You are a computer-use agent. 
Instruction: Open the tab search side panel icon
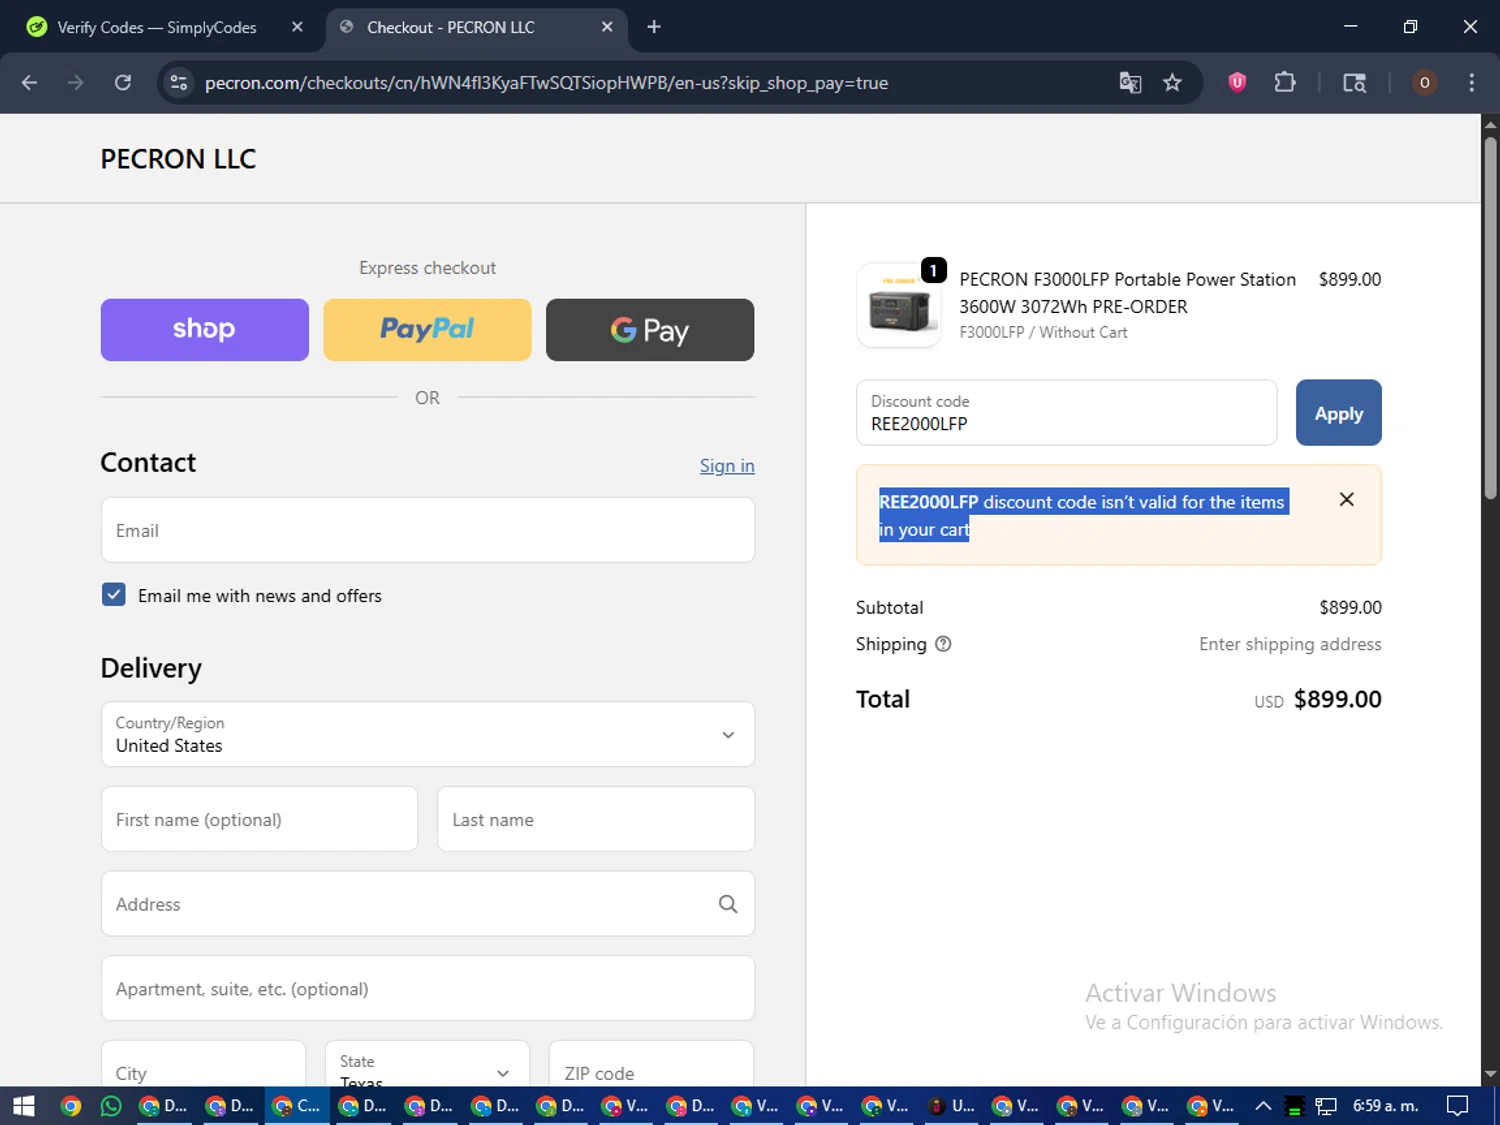1354,83
